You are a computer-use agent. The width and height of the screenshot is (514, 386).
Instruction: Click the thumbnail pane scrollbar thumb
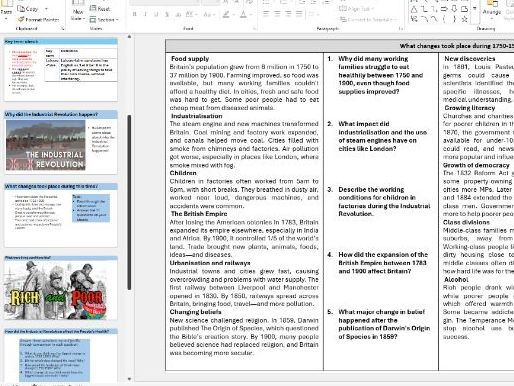129,202
